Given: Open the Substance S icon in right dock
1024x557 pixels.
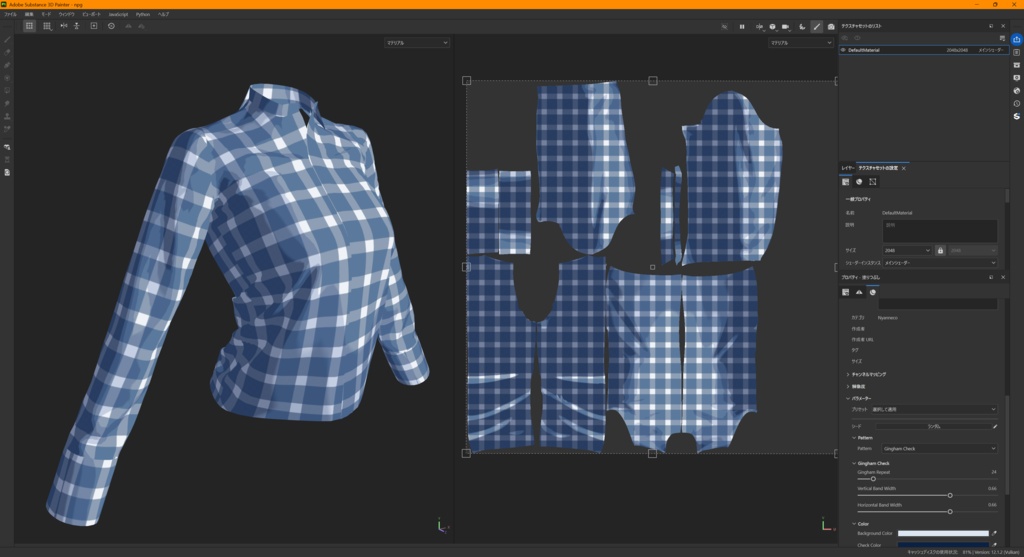Looking at the screenshot, I should (1017, 116).
